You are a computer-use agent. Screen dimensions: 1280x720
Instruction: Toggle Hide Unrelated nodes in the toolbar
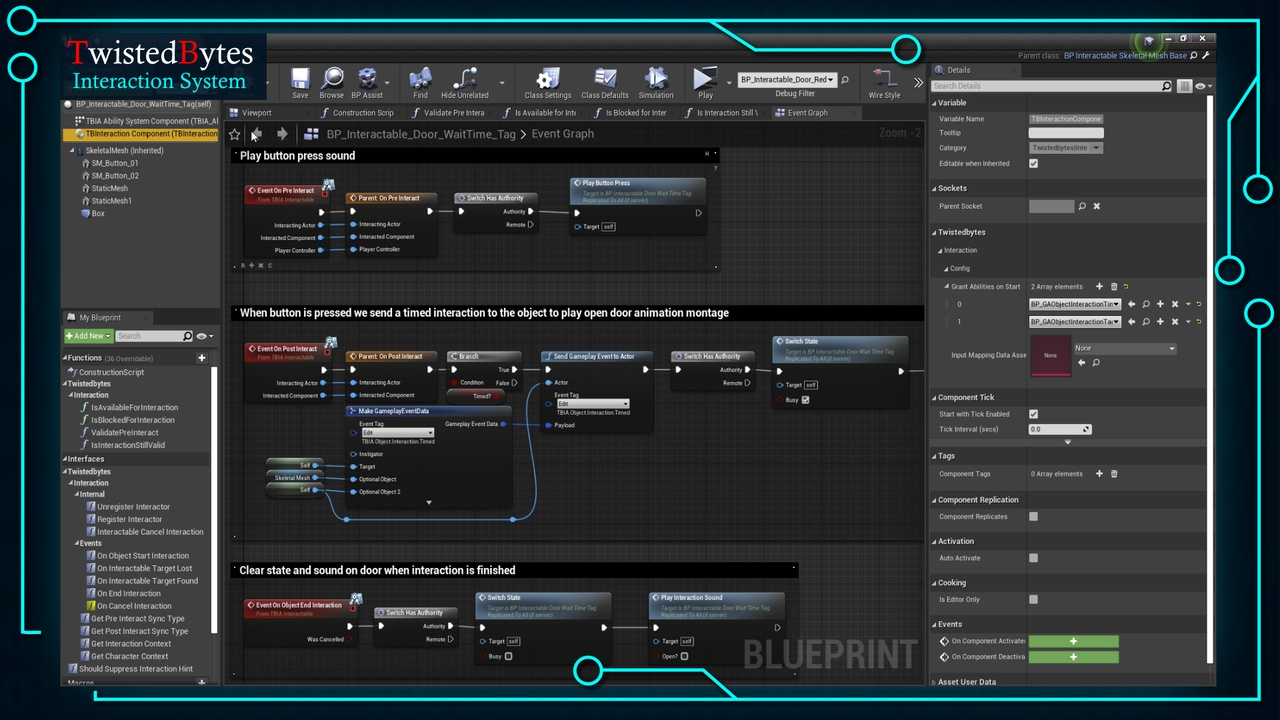(x=464, y=82)
